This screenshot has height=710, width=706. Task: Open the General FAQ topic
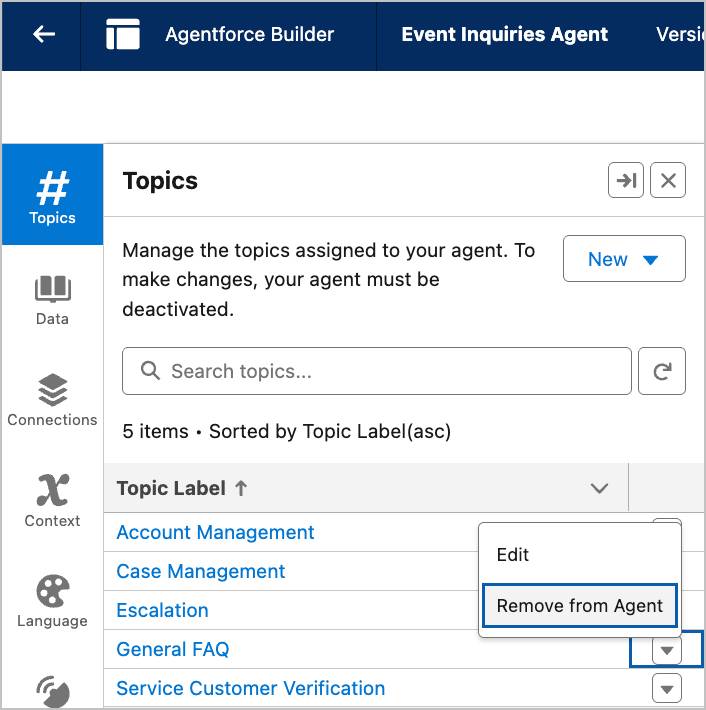pos(173,649)
